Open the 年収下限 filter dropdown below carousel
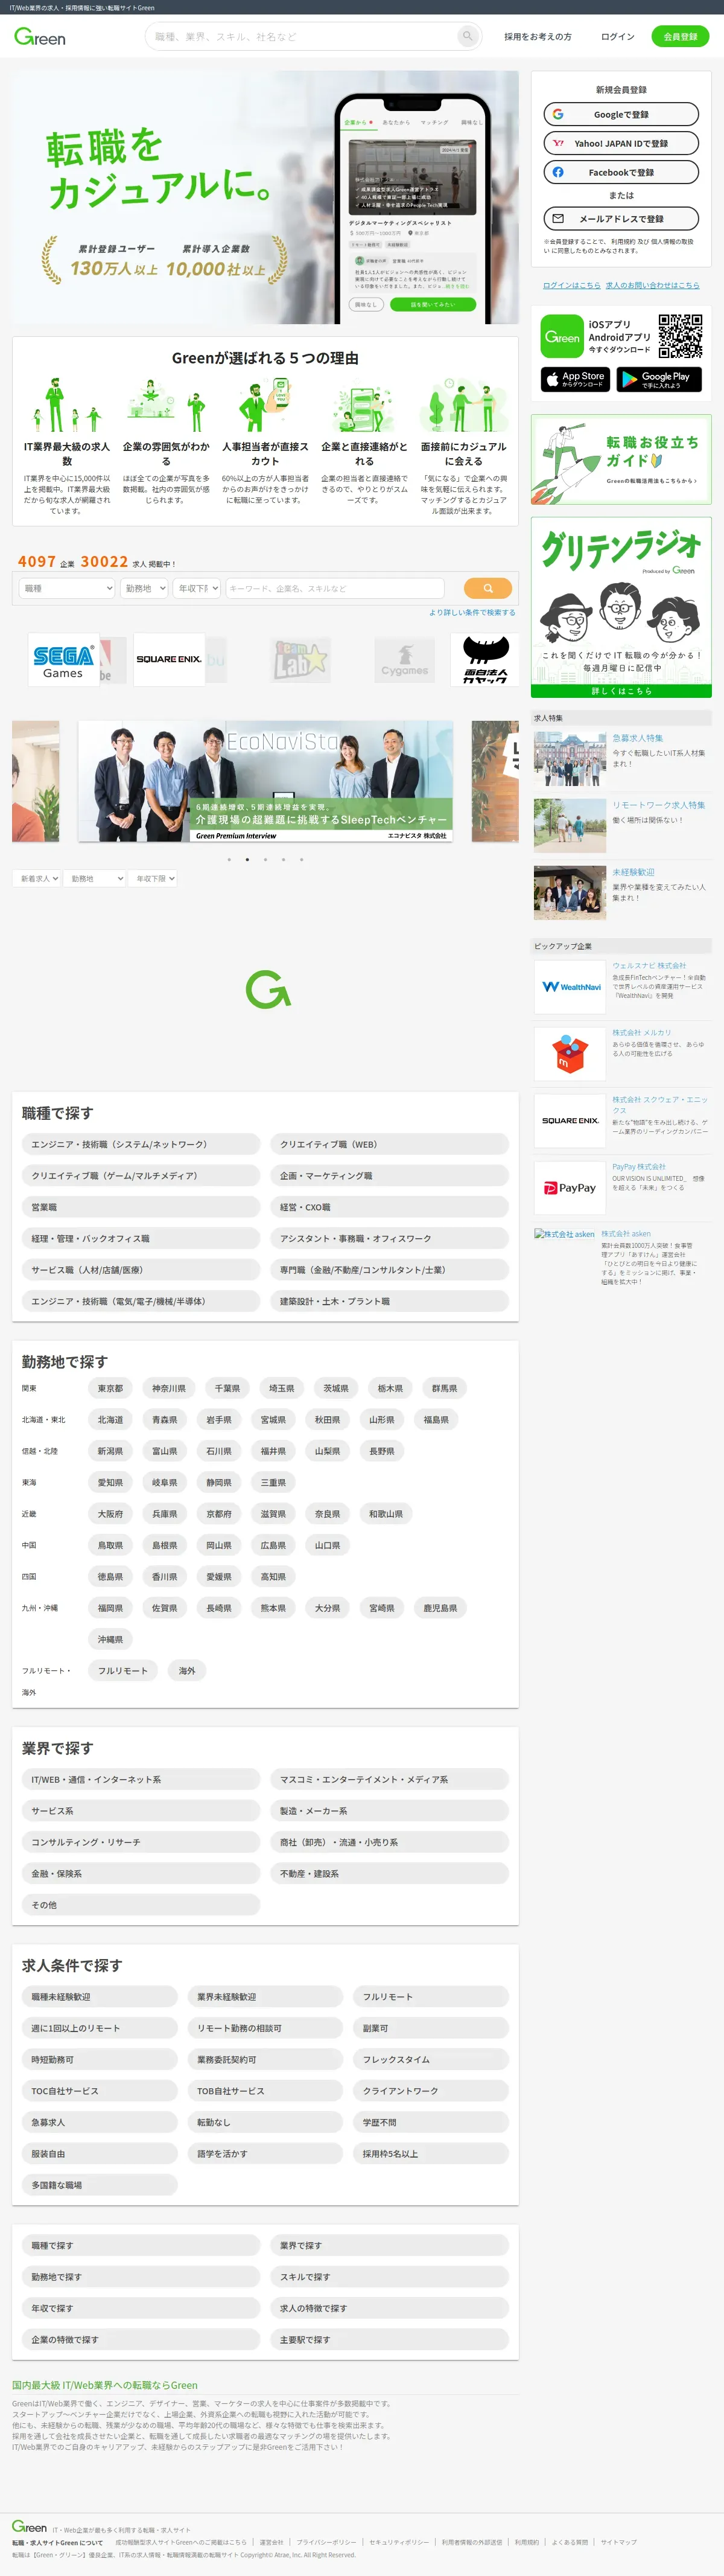The width and height of the screenshot is (724, 2576). [x=153, y=878]
